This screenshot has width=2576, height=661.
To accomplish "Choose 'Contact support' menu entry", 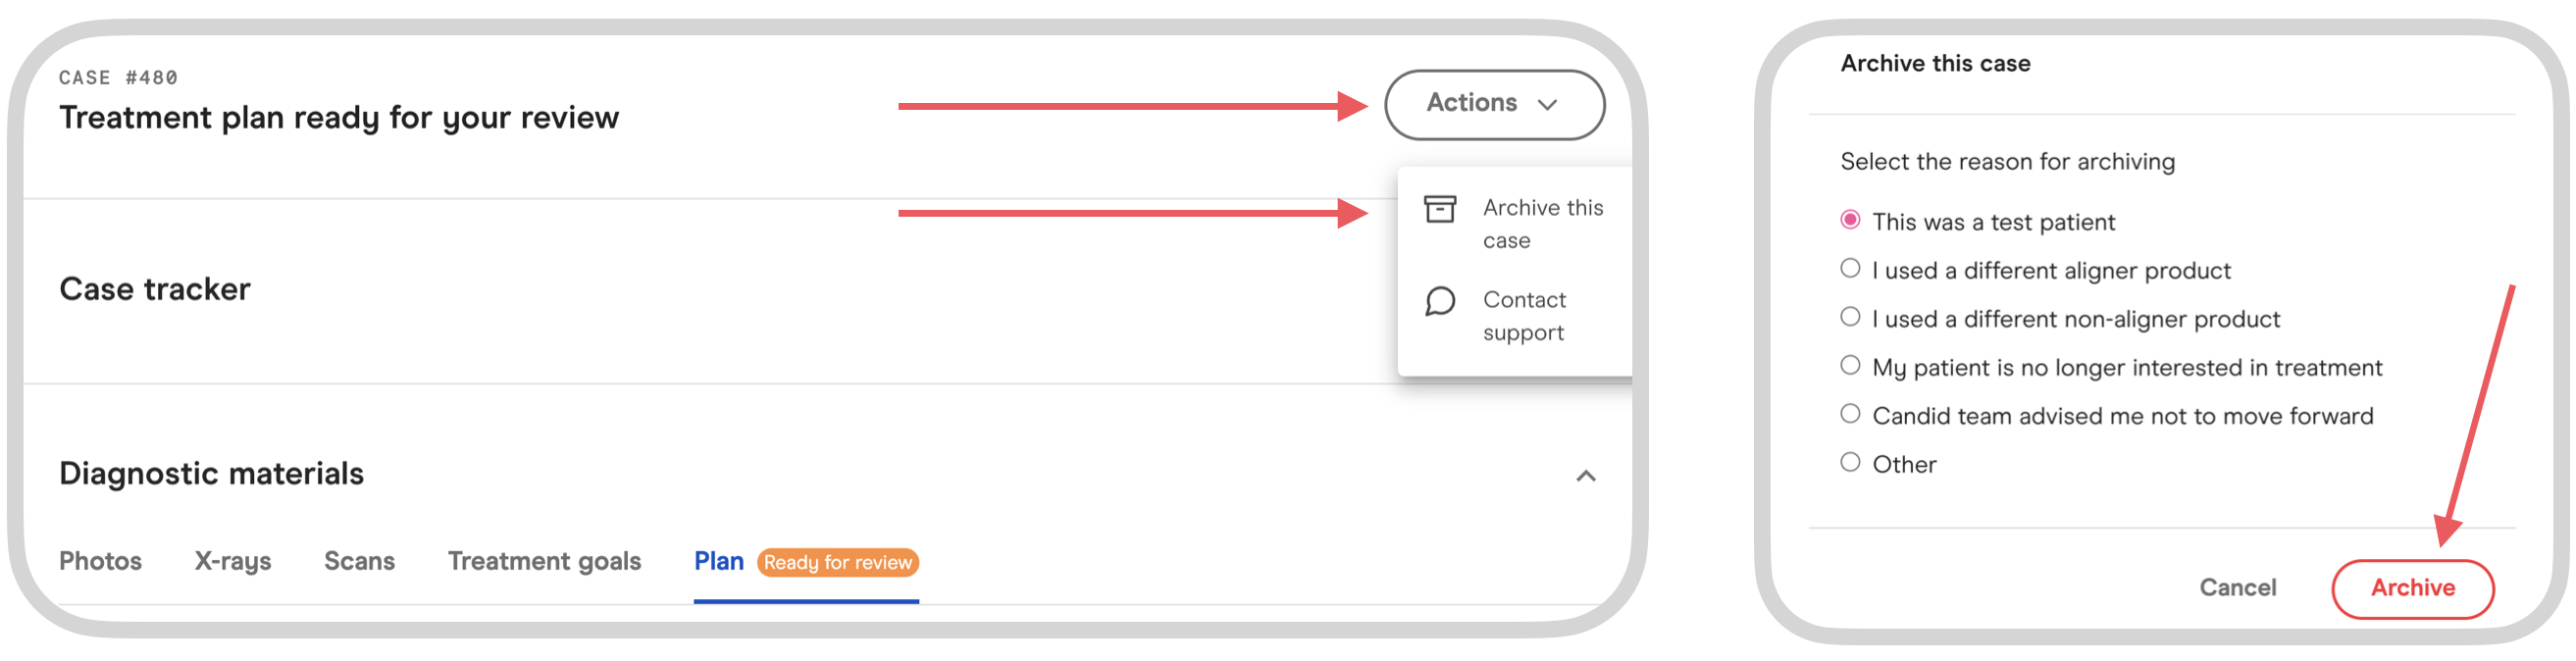I will [x=1515, y=316].
